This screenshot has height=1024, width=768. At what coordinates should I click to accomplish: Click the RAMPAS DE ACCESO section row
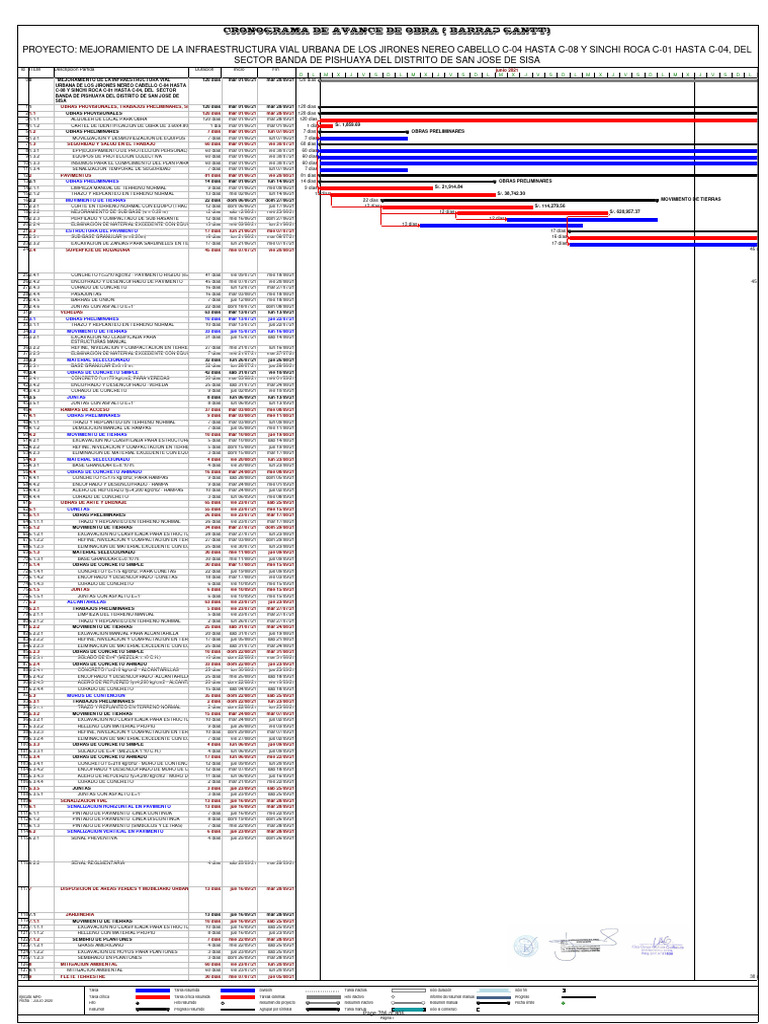157,409
